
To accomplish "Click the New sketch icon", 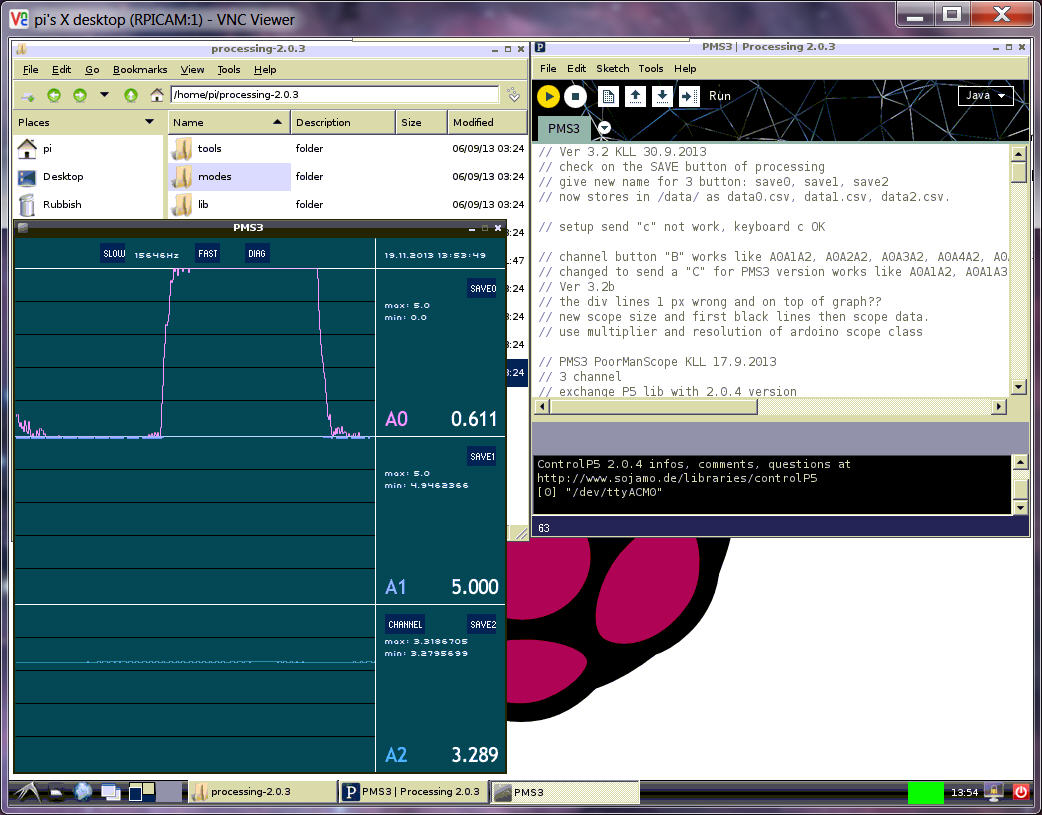I will [x=608, y=96].
